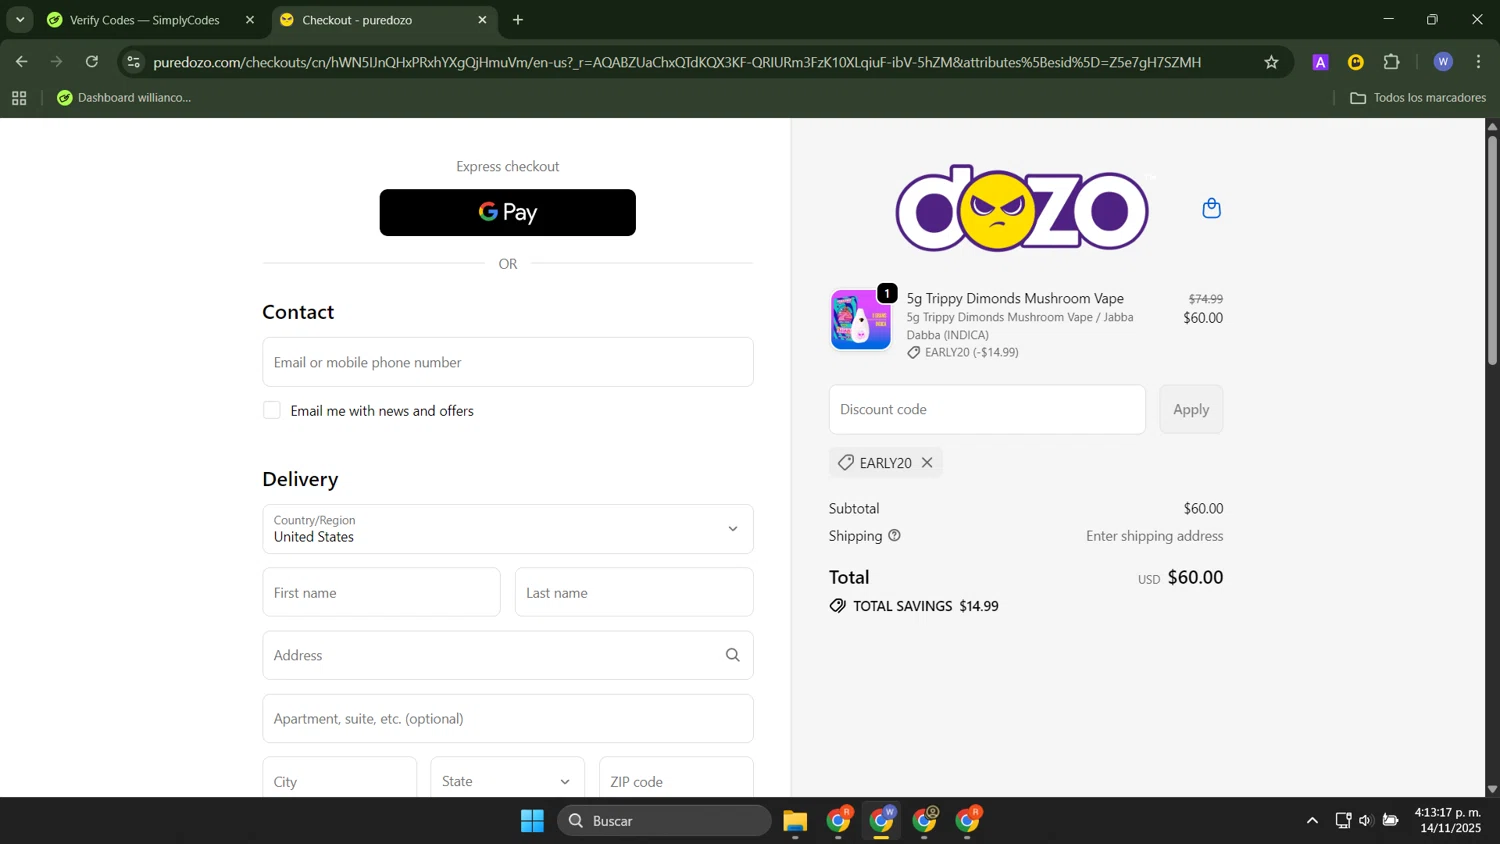Click Apply discount button
The height and width of the screenshot is (844, 1500).
click(x=1191, y=409)
